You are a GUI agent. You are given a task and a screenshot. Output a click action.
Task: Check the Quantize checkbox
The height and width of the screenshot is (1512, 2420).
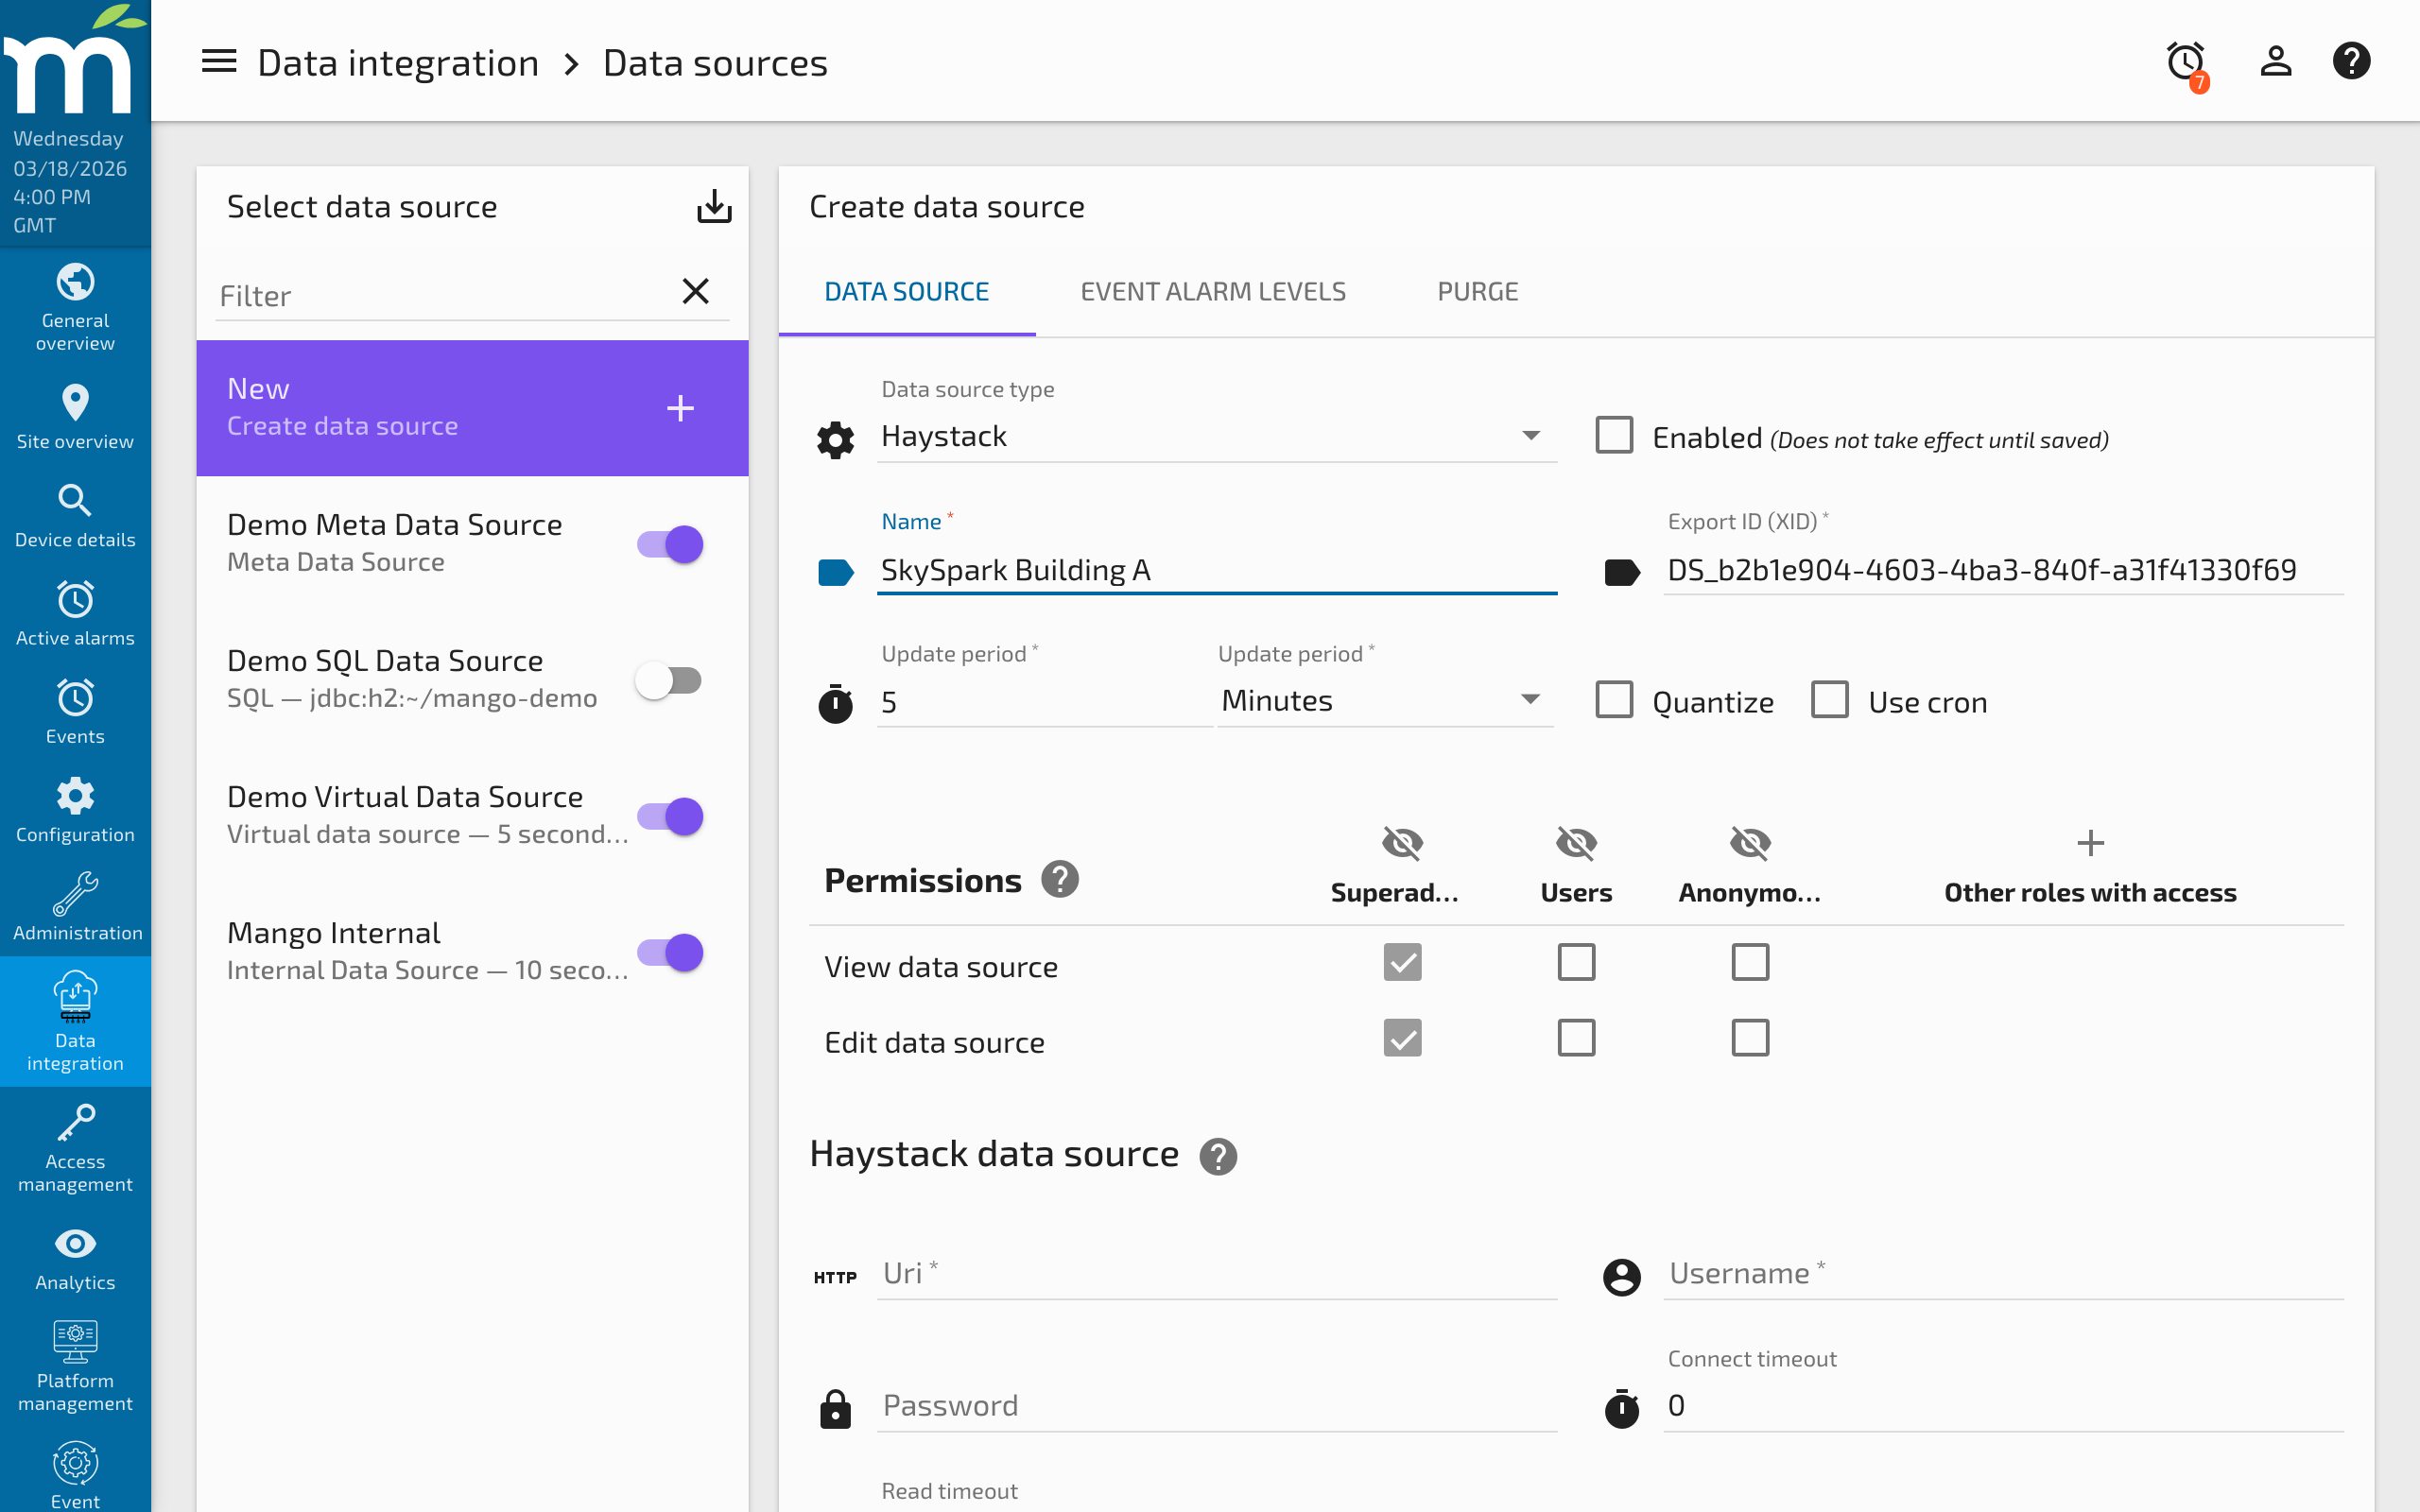pyautogui.click(x=1614, y=700)
